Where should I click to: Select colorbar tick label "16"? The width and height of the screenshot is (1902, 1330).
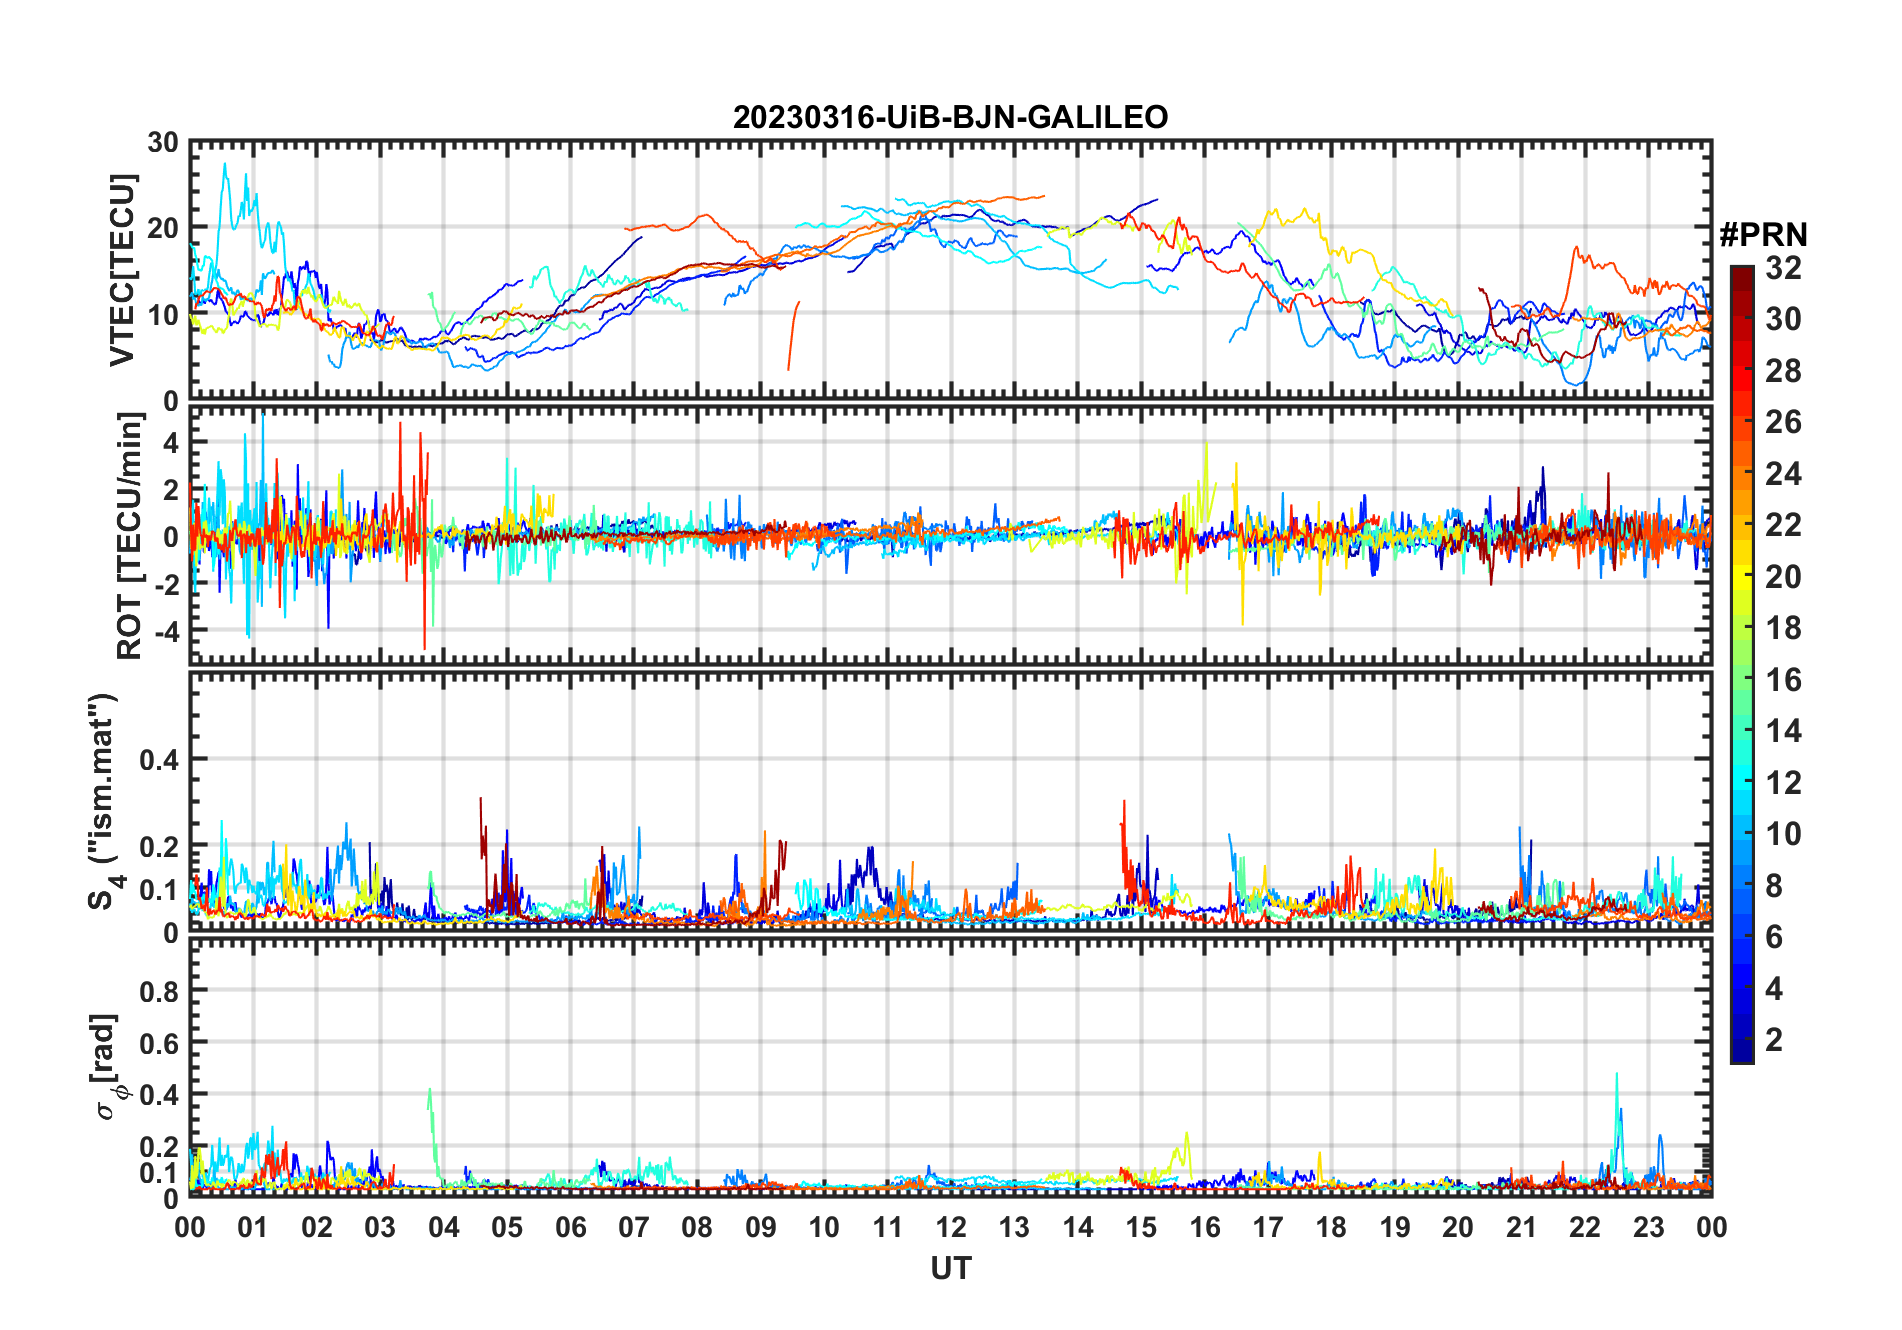click(x=1783, y=680)
